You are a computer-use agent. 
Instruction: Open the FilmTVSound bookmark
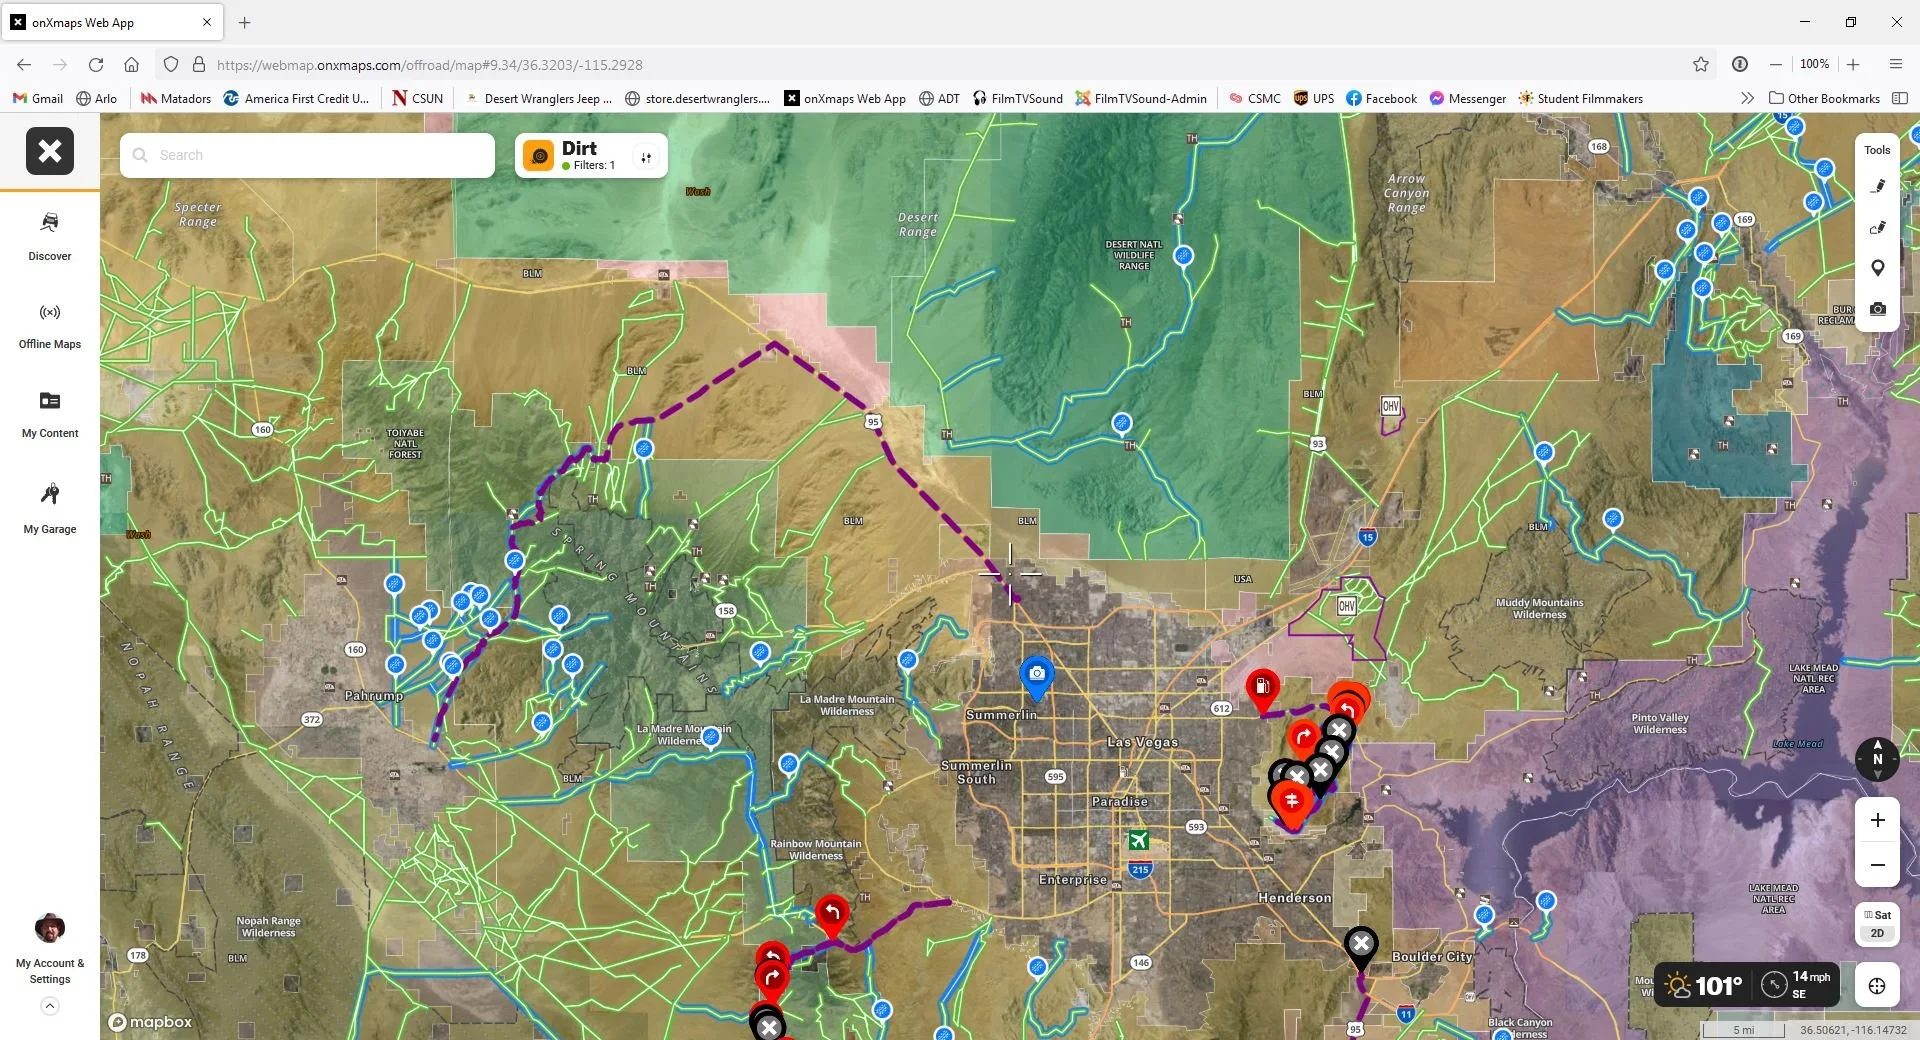tap(1017, 98)
